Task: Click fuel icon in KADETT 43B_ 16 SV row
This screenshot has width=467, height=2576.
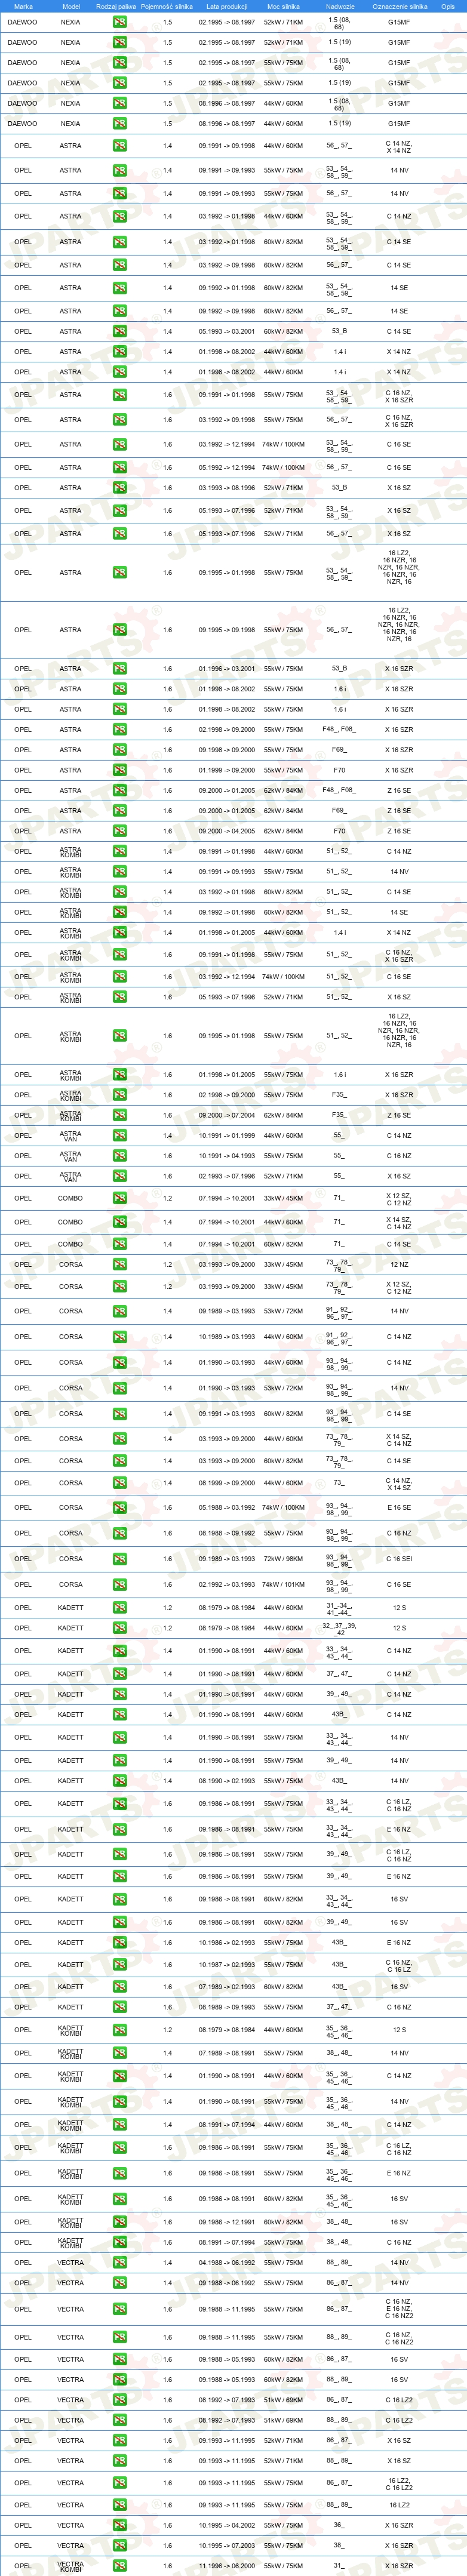Action: tap(119, 1987)
